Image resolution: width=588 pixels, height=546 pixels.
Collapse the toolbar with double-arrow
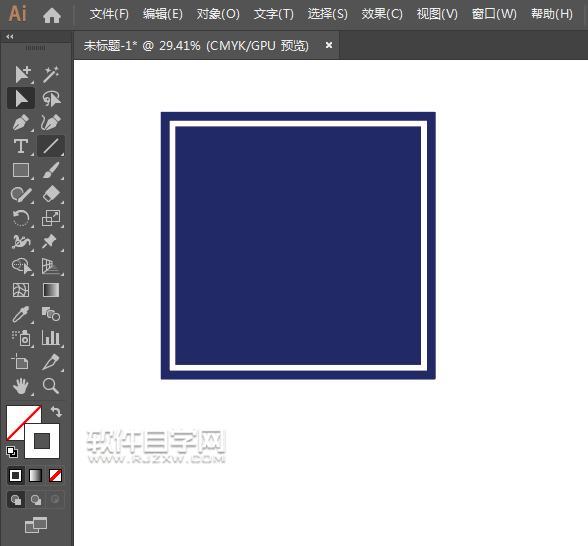(x=10, y=36)
